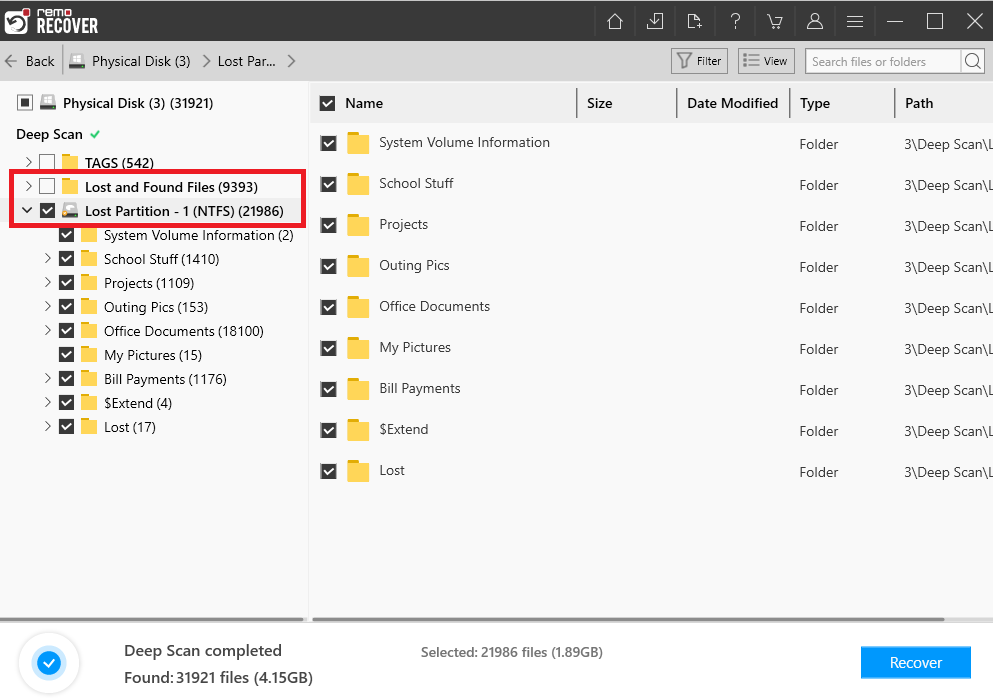
Task: Uncheck the Projects row checkbox in file list
Action: (x=329, y=225)
